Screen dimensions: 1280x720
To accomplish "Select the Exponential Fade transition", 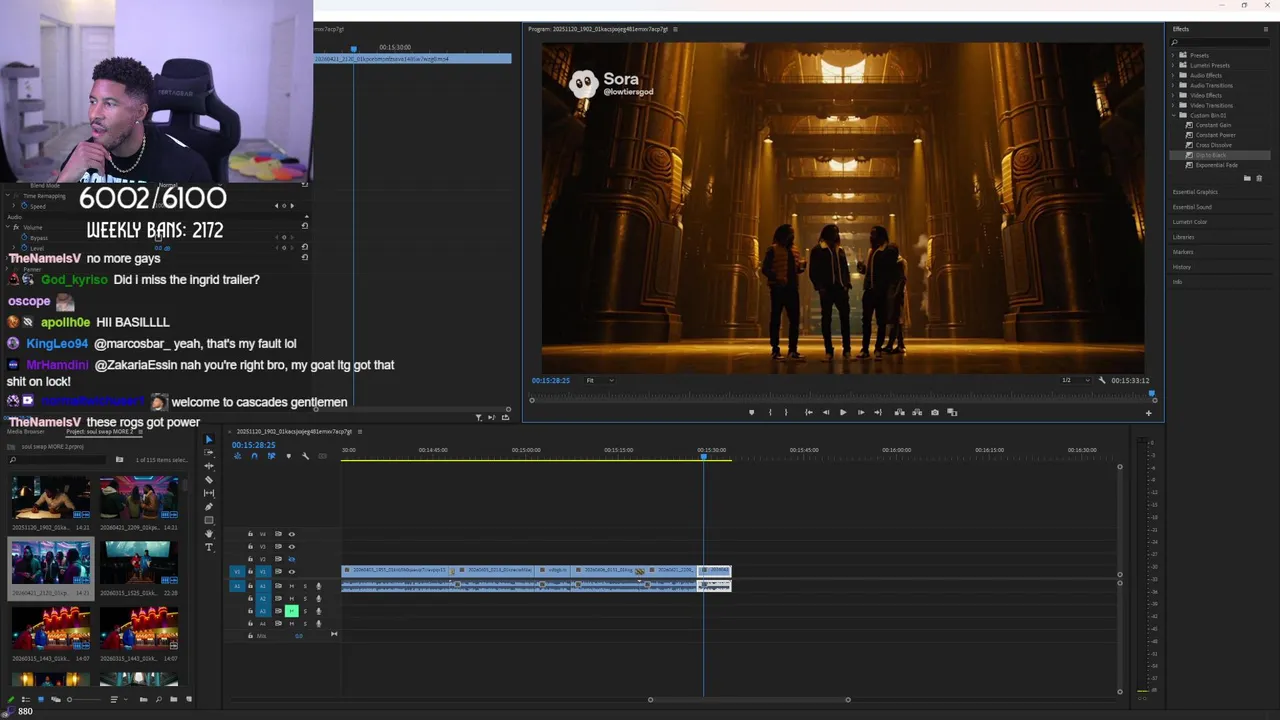I will point(1217,165).
